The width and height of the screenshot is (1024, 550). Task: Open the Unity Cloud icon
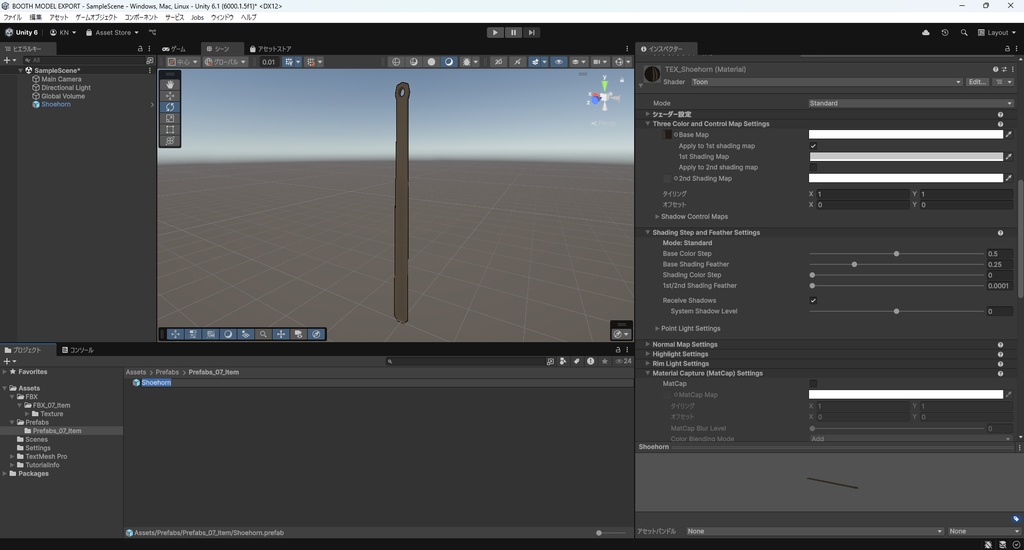[x=925, y=33]
